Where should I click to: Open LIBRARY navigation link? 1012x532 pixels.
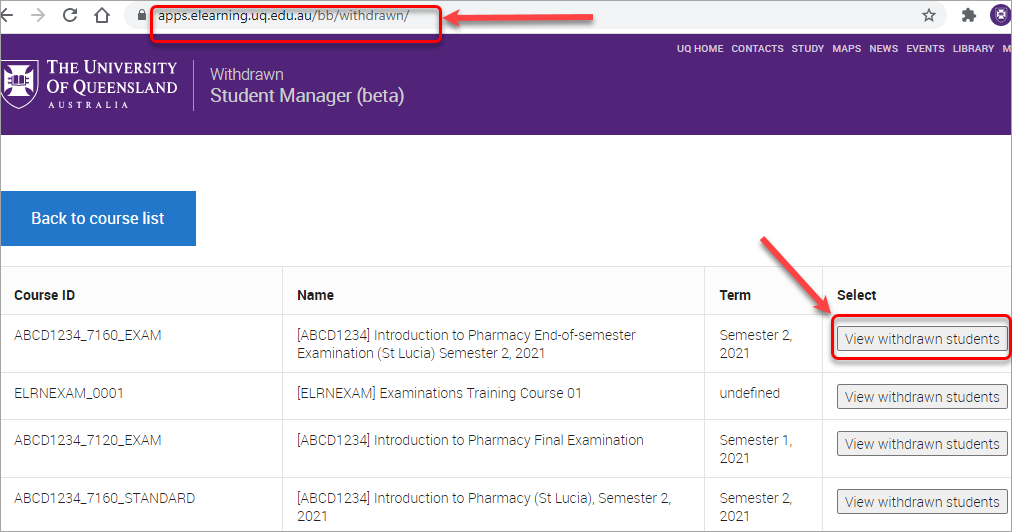click(x=973, y=48)
